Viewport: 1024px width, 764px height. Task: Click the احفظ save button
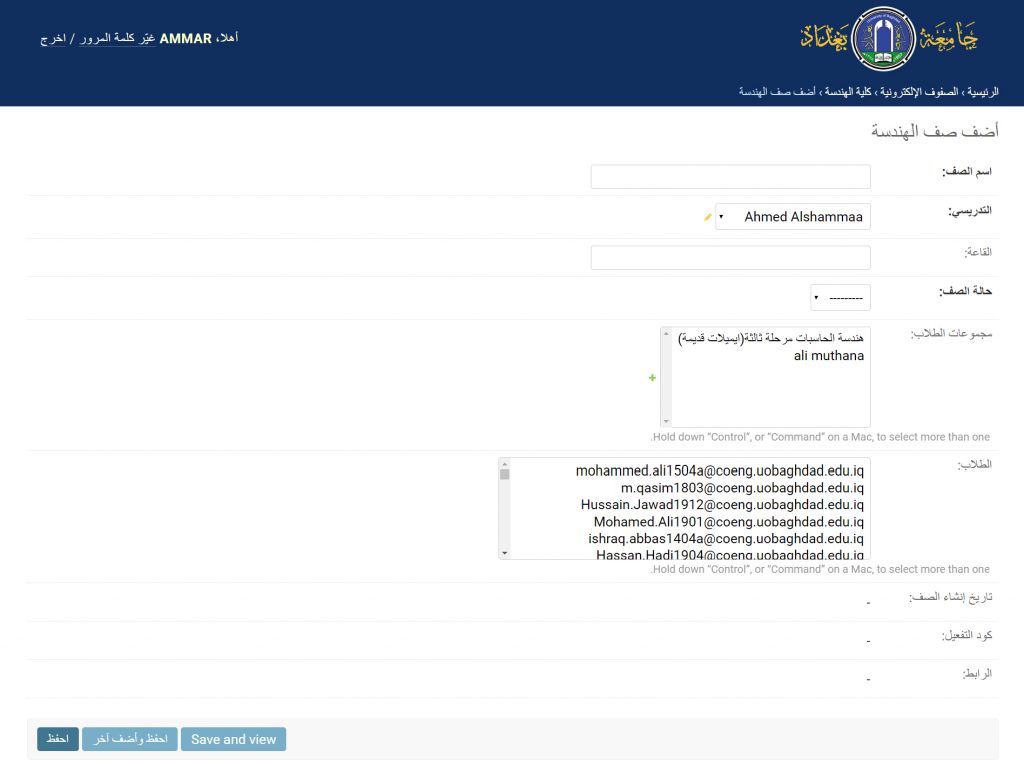(x=58, y=739)
